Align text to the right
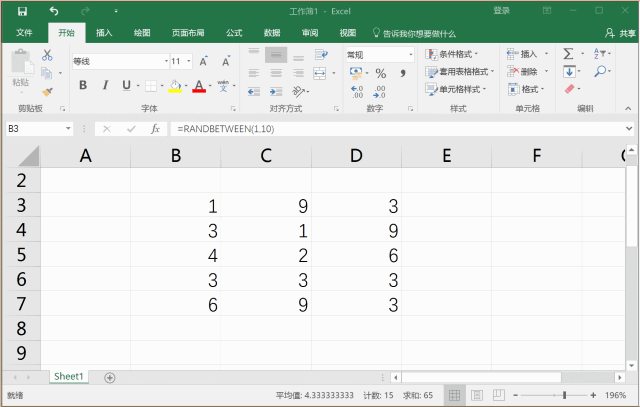640x407 pixels. click(298, 73)
